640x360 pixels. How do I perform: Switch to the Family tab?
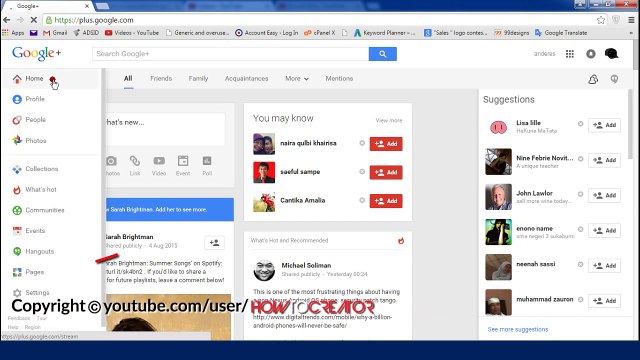click(x=198, y=78)
